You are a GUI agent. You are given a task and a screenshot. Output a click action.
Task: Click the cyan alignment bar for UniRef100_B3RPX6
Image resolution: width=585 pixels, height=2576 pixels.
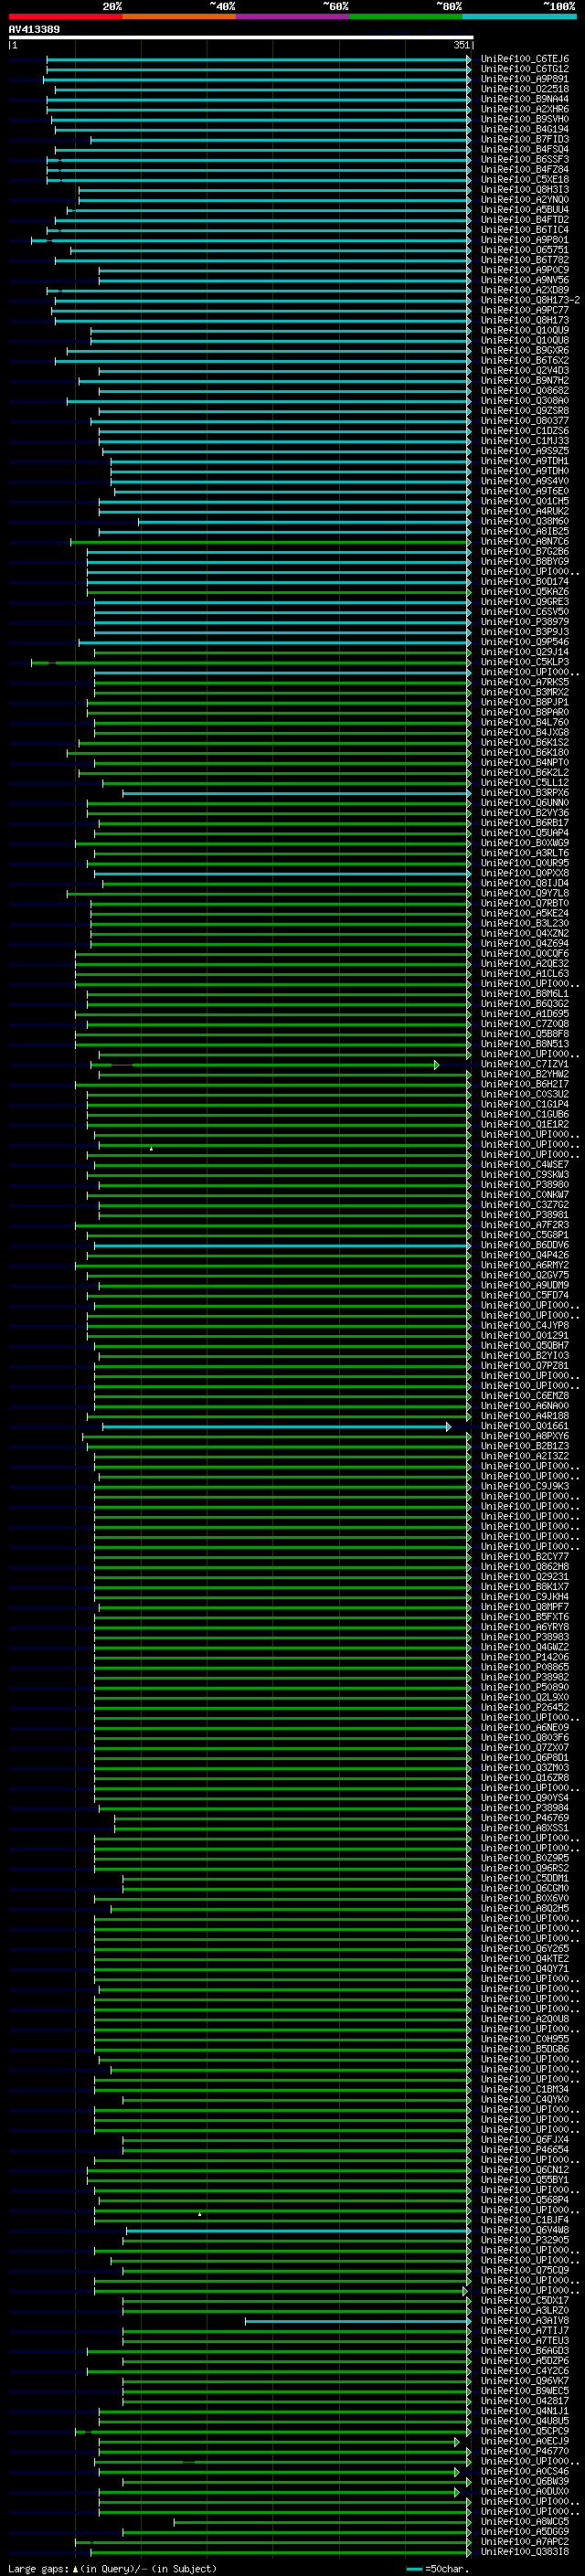coord(296,793)
